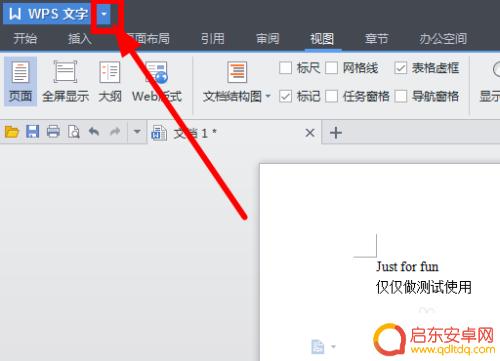Click the open folder icon

point(12,132)
